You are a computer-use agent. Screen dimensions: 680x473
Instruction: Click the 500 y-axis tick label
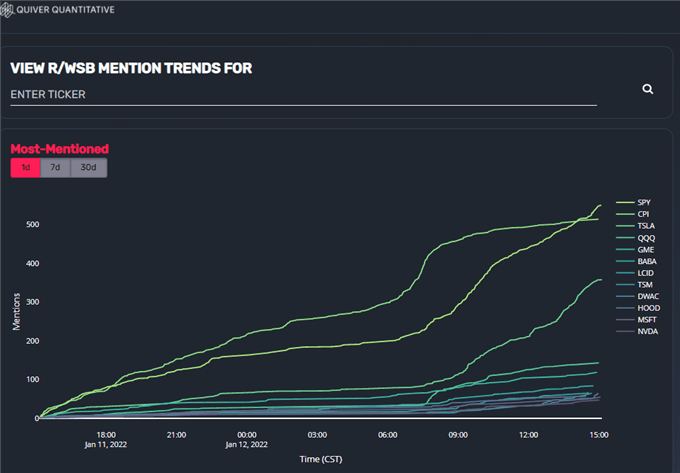point(33,225)
